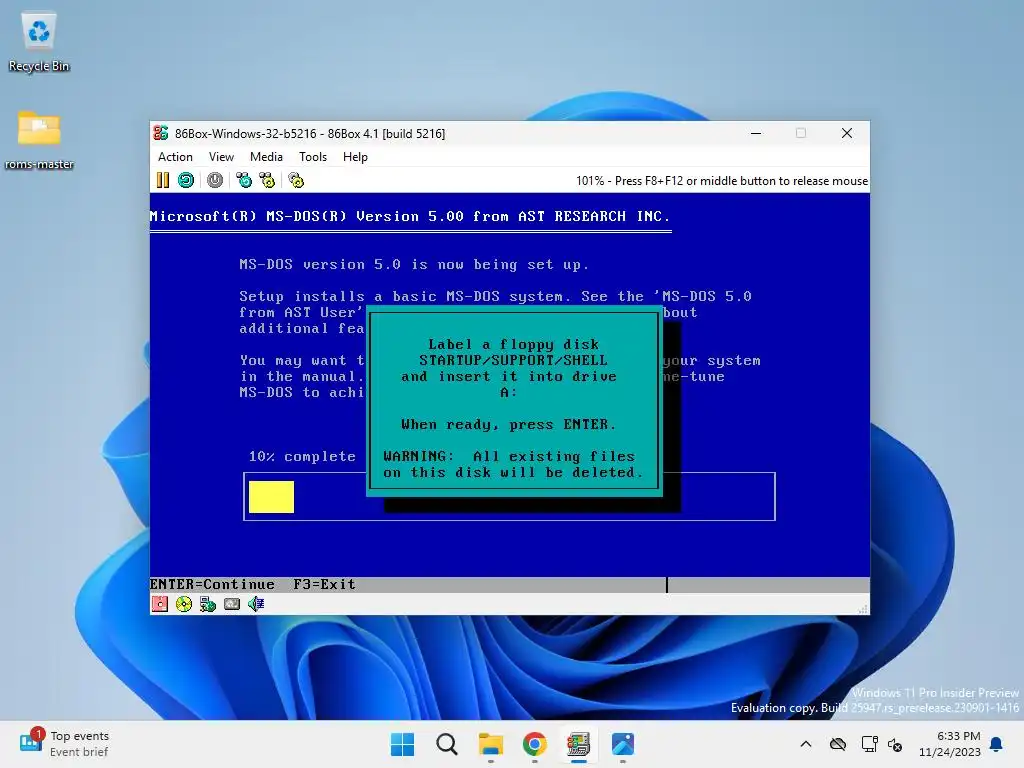Click the MS-DOS Version 5.00 header line
Image resolution: width=1024 pixels, height=768 pixels.
pos(410,216)
